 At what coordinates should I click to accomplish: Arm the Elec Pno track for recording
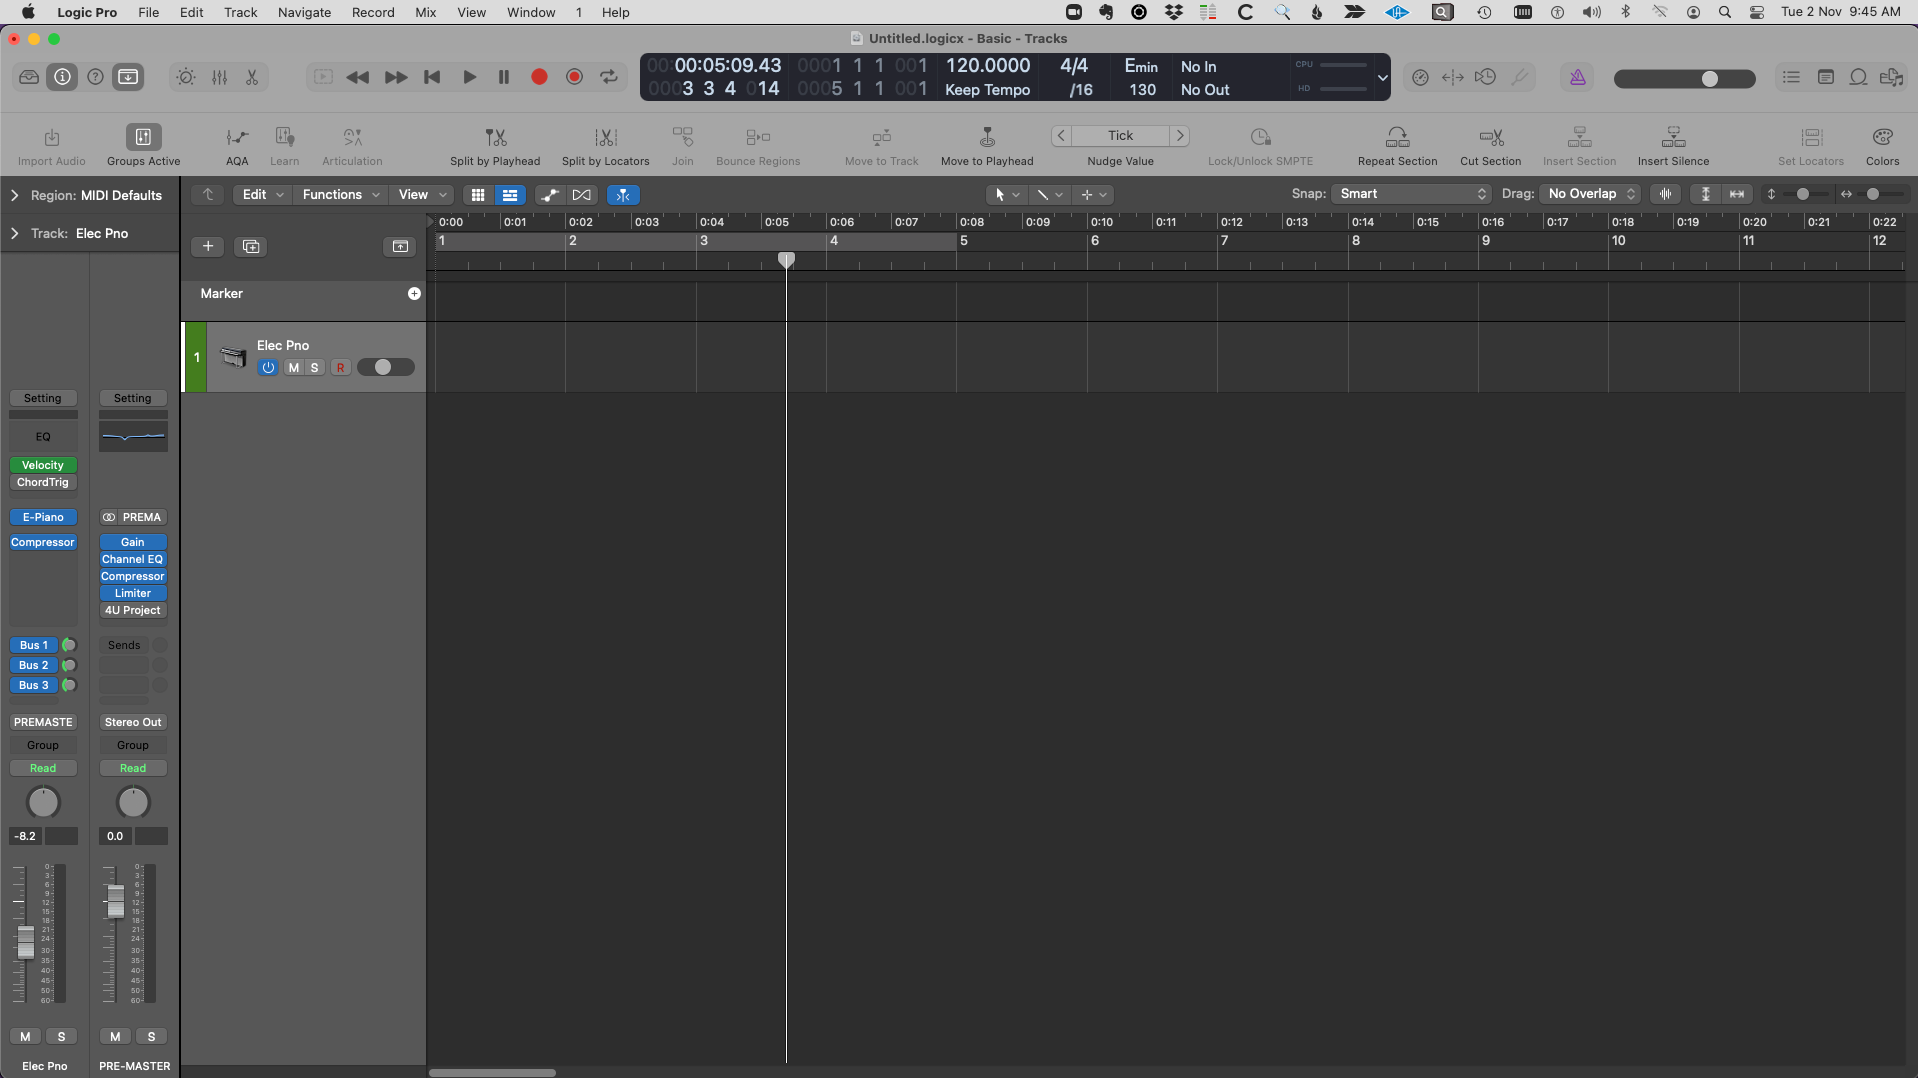click(x=340, y=367)
